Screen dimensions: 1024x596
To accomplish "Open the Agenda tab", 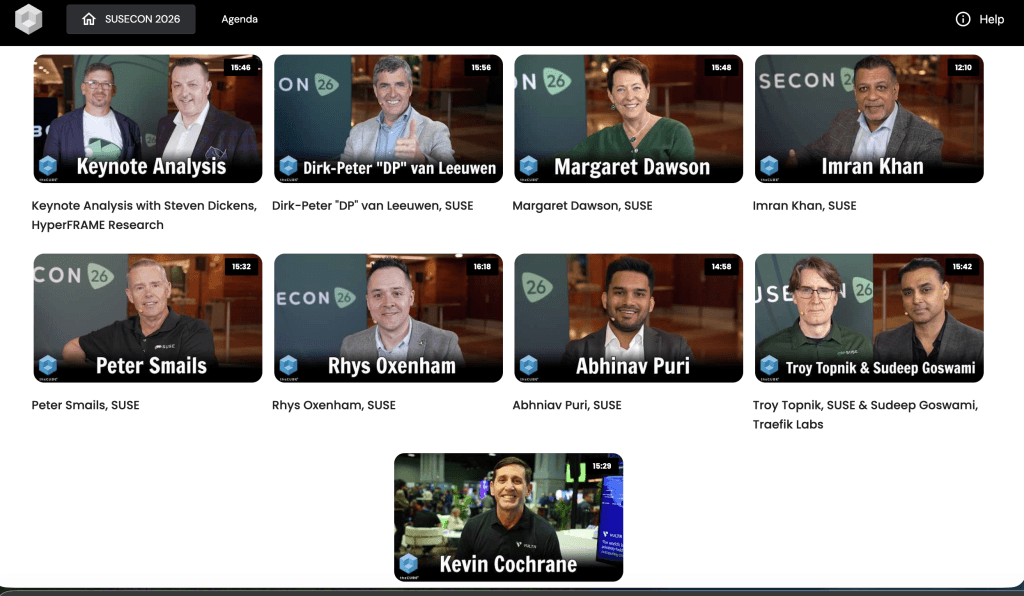I will pyautogui.click(x=239, y=19).
